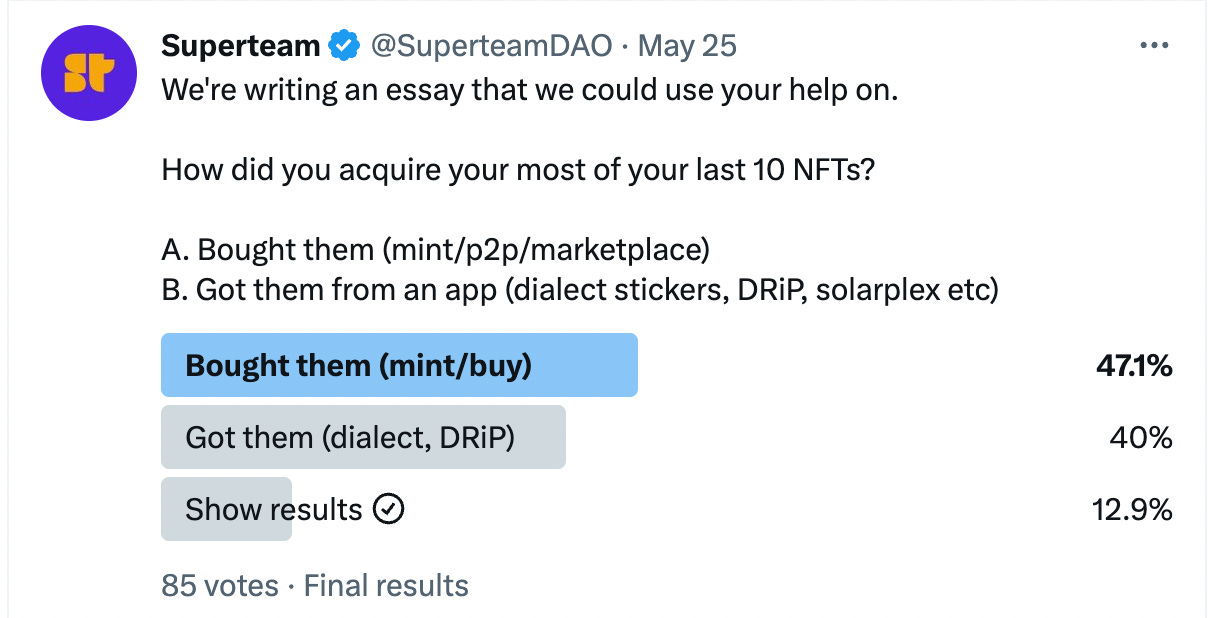
Task: Click the May 25 timestamp link
Action: [686, 45]
